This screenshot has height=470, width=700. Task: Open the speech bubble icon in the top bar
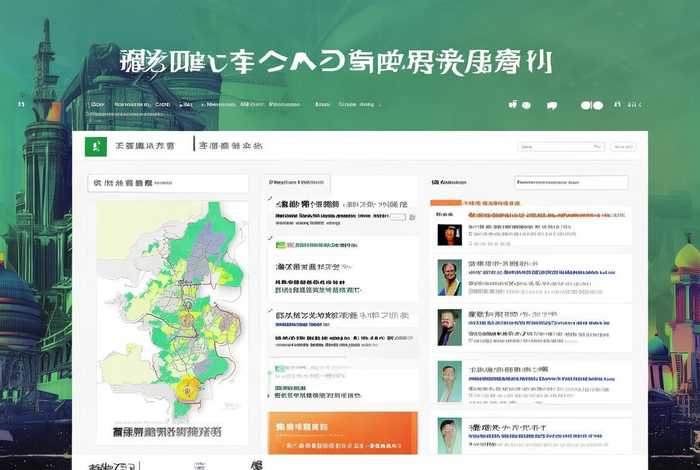point(552,105)
